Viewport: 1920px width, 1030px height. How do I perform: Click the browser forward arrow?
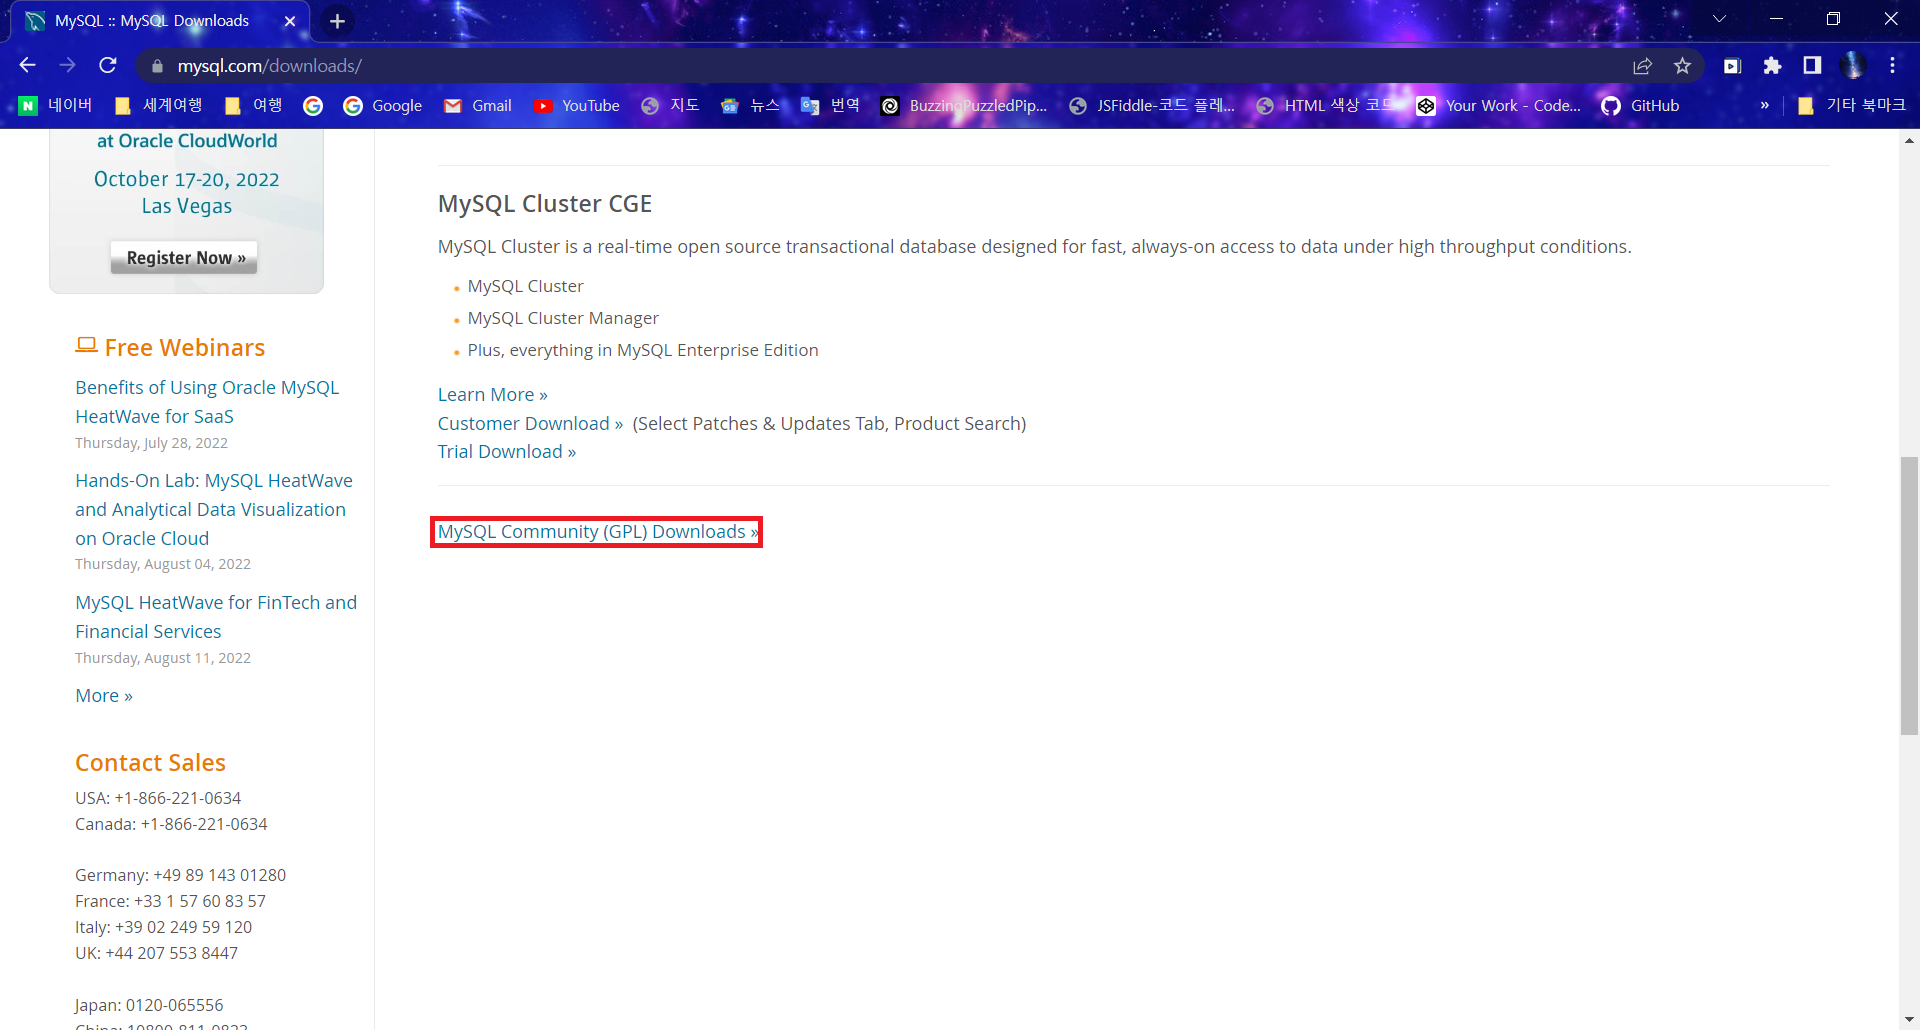point(67,65)
